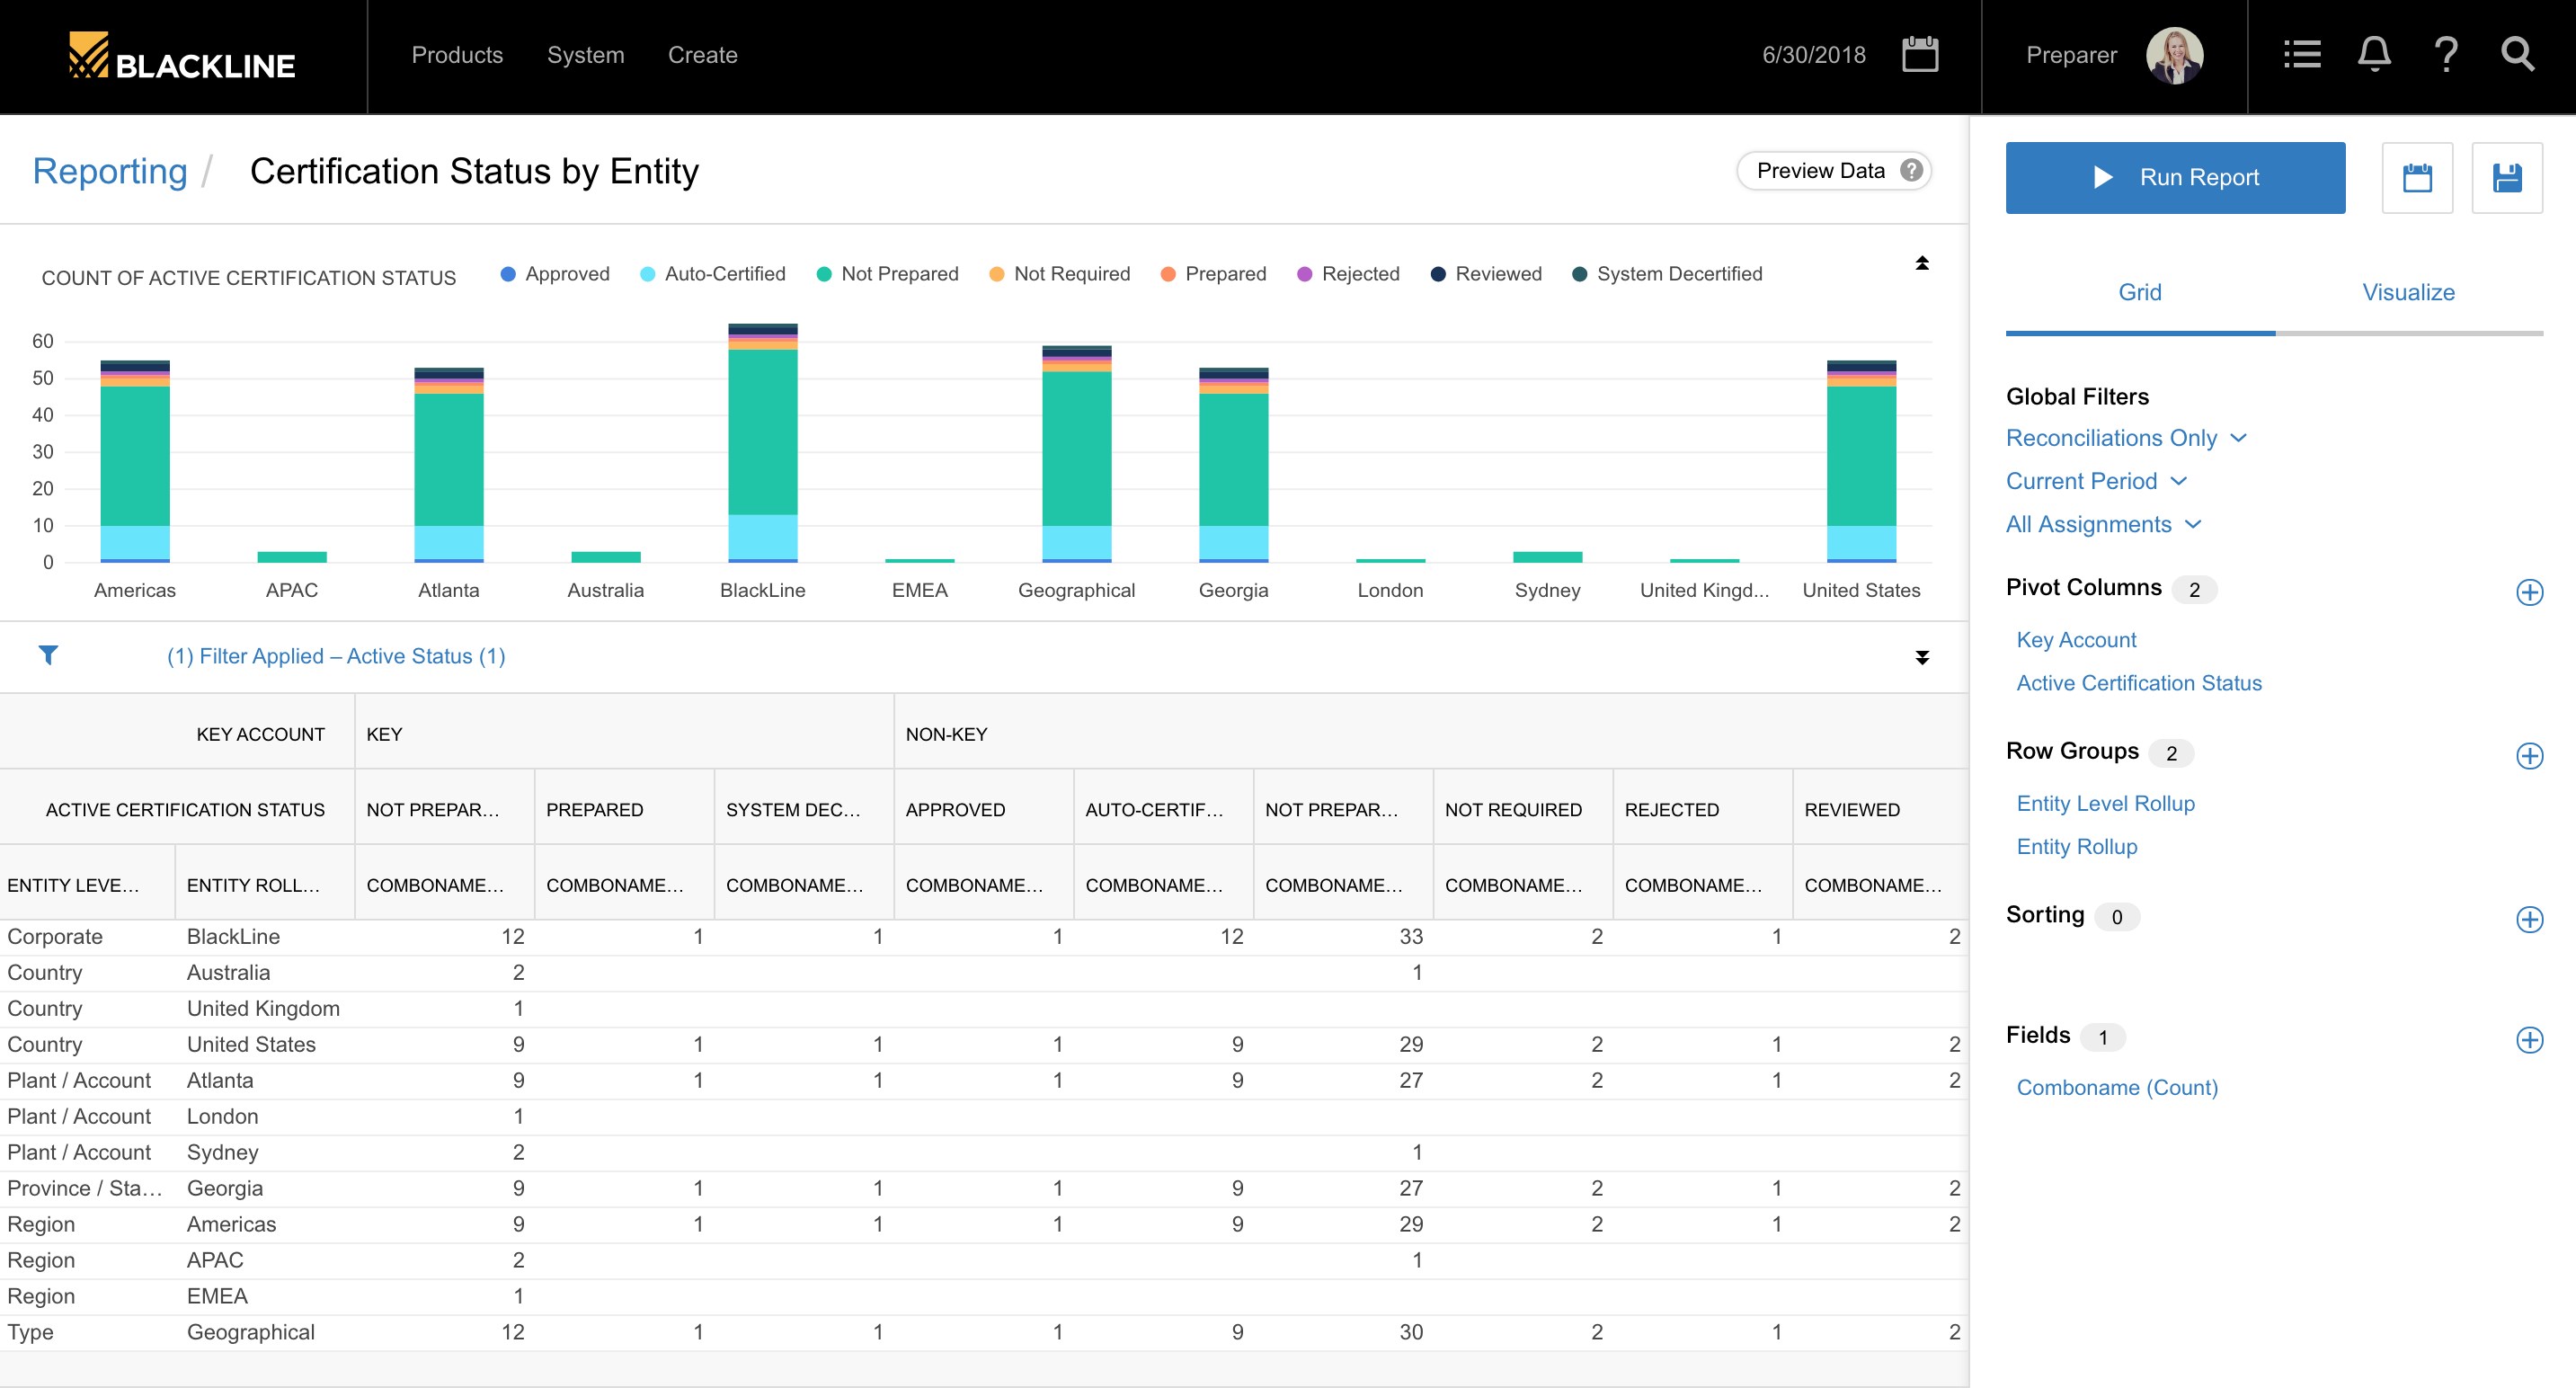This screenshot has height=1388, width=2576.
Task: Toggle the Not Prepared legend series
Action: click(888, 274)
